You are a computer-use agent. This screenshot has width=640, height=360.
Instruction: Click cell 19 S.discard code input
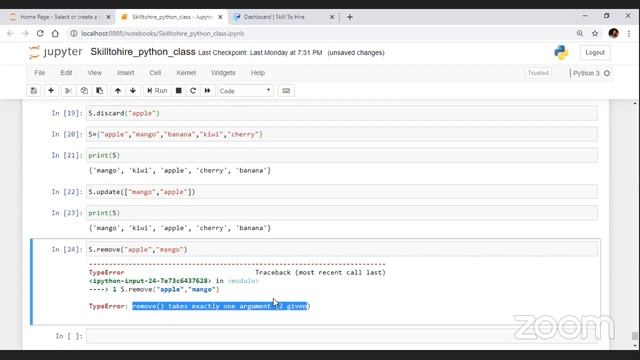(342, 113)
